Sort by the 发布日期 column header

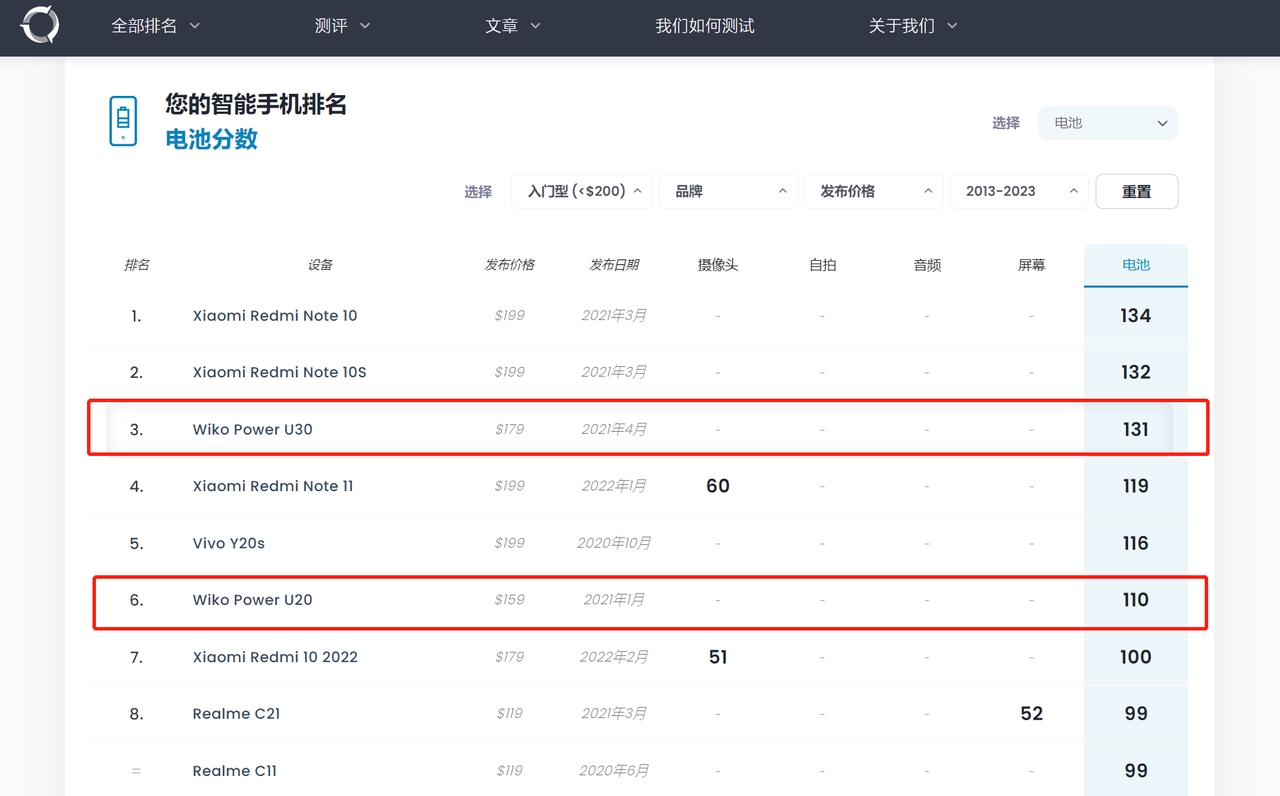tap(614, 265)
